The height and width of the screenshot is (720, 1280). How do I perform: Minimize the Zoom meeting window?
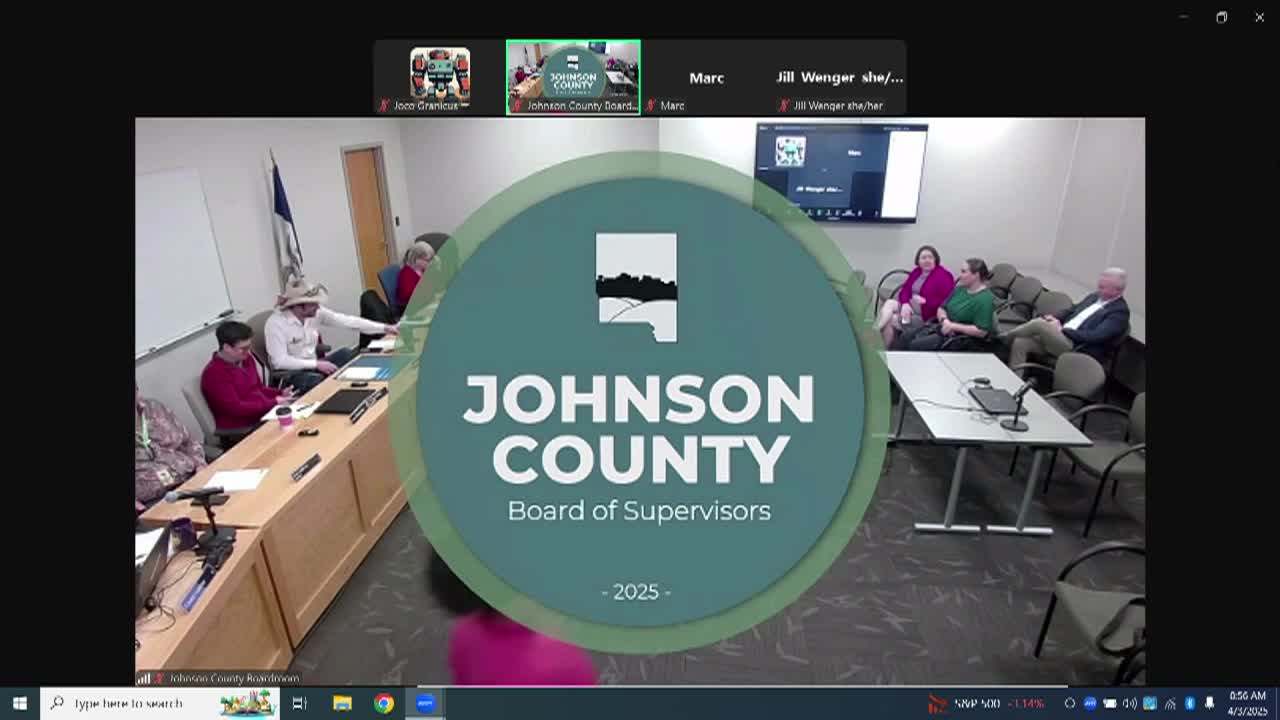(1183, 17)
